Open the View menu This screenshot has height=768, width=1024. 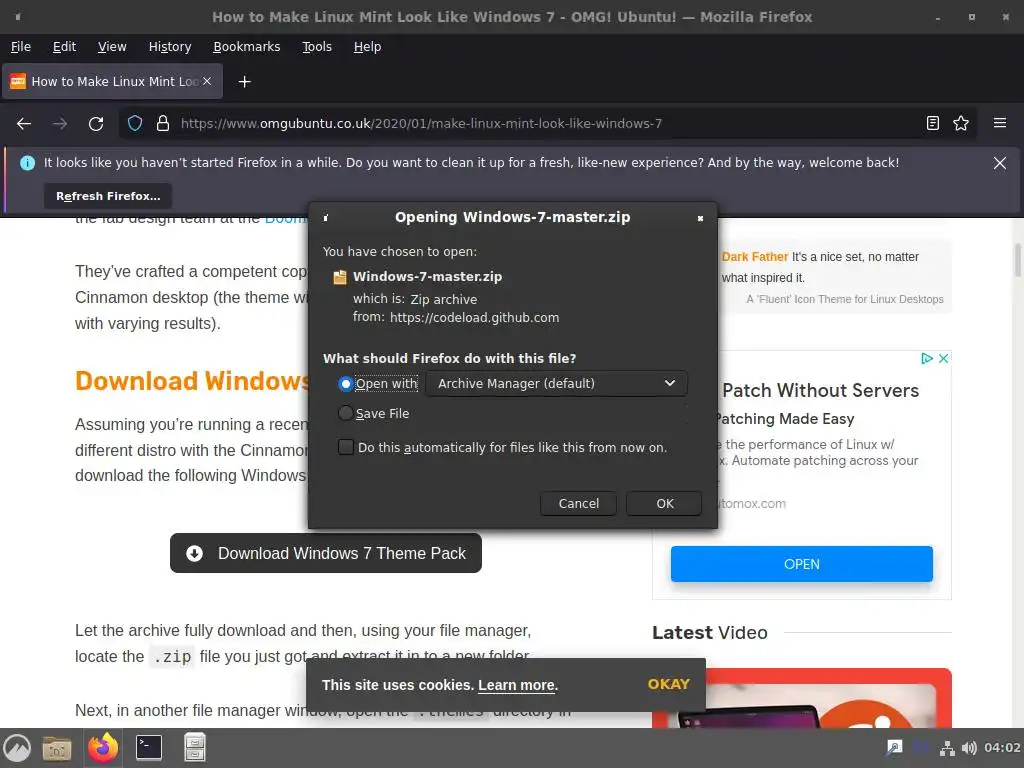[112, 47]
